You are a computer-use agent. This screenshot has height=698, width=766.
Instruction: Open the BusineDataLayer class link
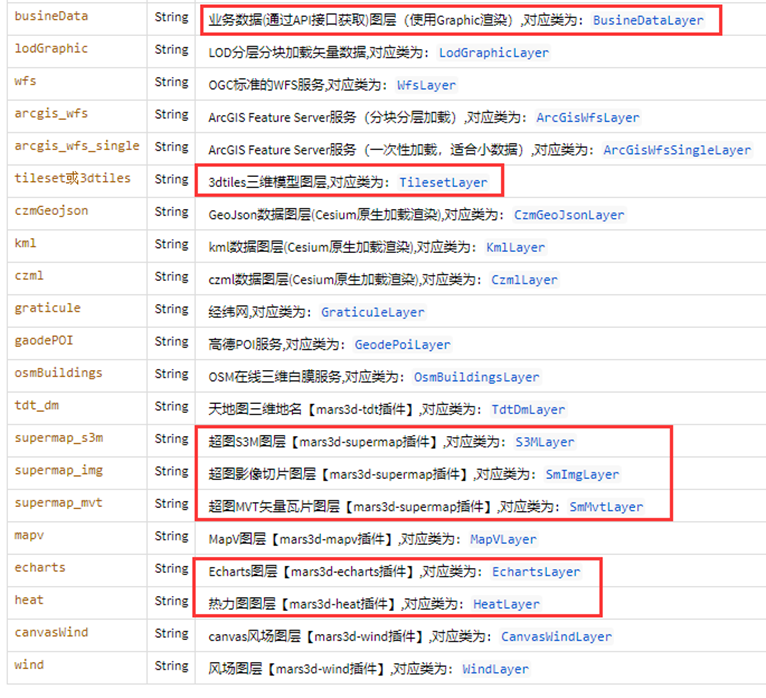tap(648, 20)
